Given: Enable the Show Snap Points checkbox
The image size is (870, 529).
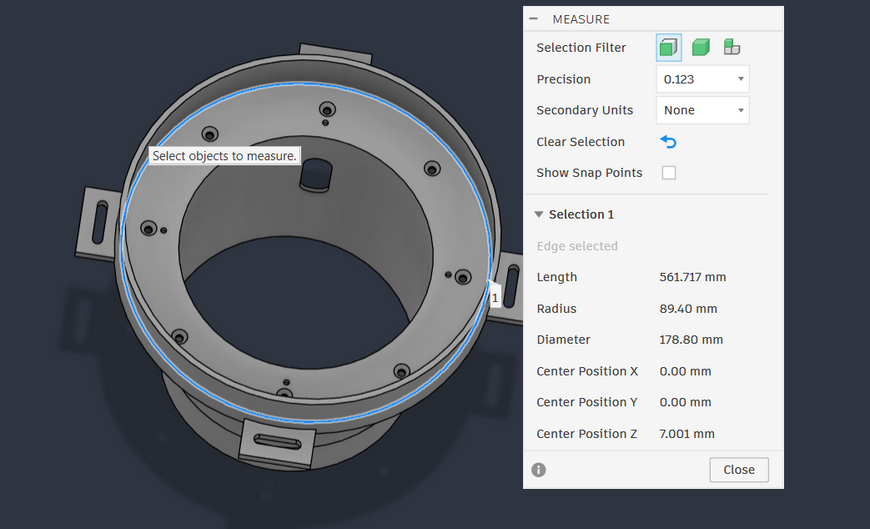Looking at the screenshot, I should click(x=669, y=173).
